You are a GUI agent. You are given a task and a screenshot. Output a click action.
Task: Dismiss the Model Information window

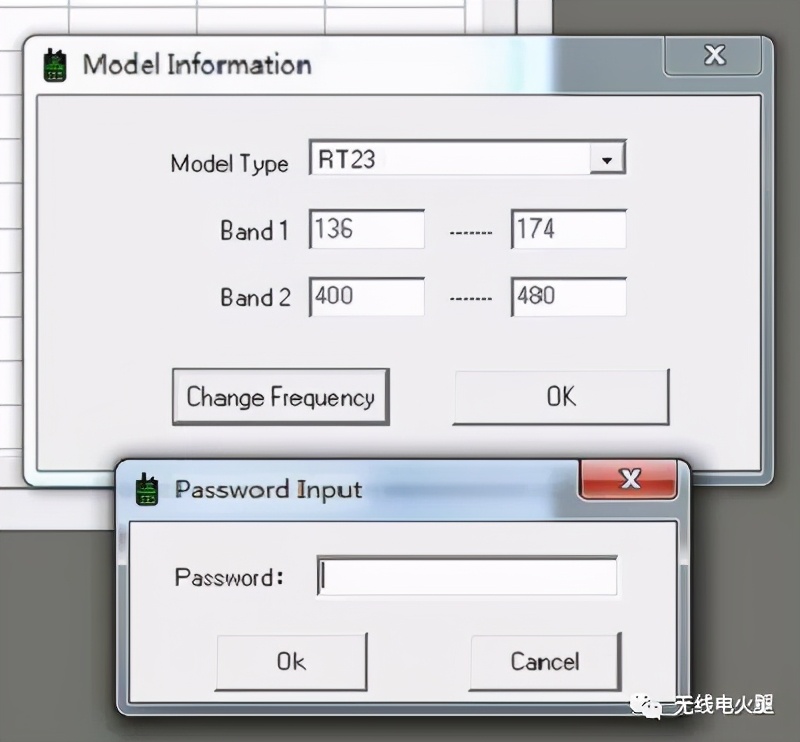pyautogui.click(x=713, y=55)
